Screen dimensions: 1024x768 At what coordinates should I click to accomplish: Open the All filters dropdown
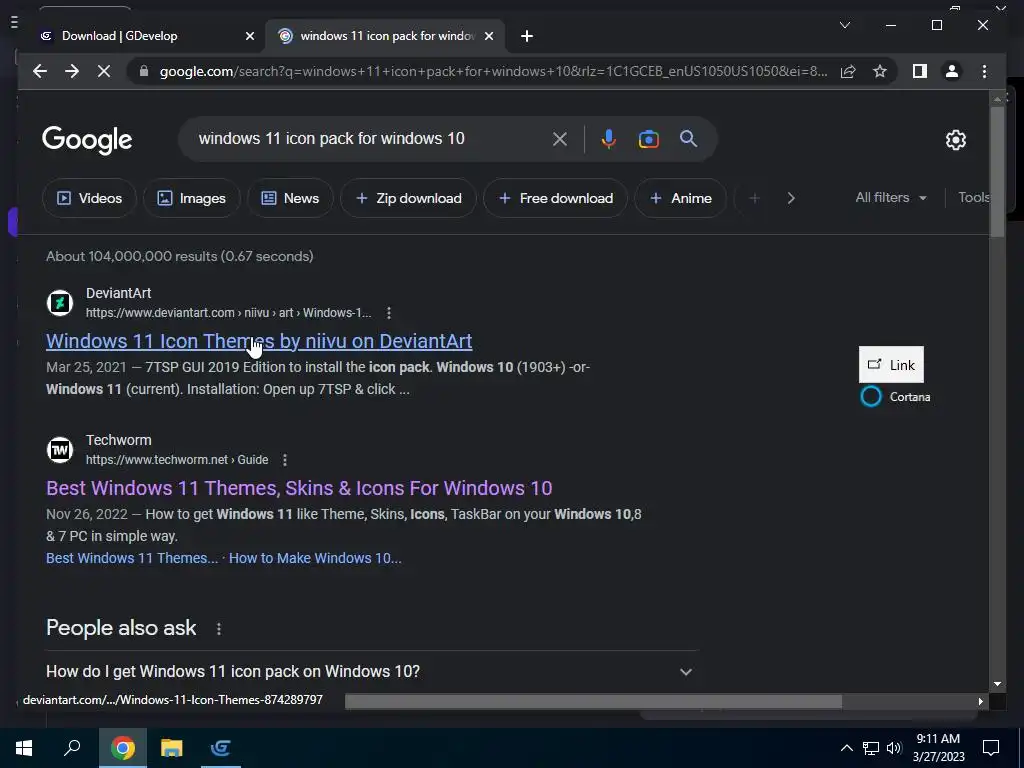click(x=891, y=197)
